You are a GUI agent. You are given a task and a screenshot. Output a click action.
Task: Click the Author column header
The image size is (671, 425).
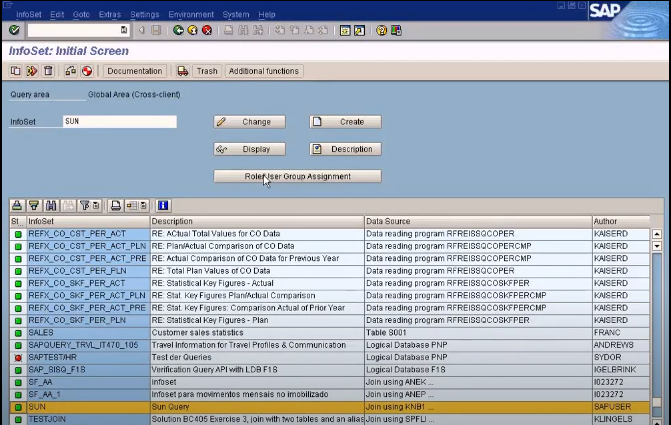[x=621, y=221]
